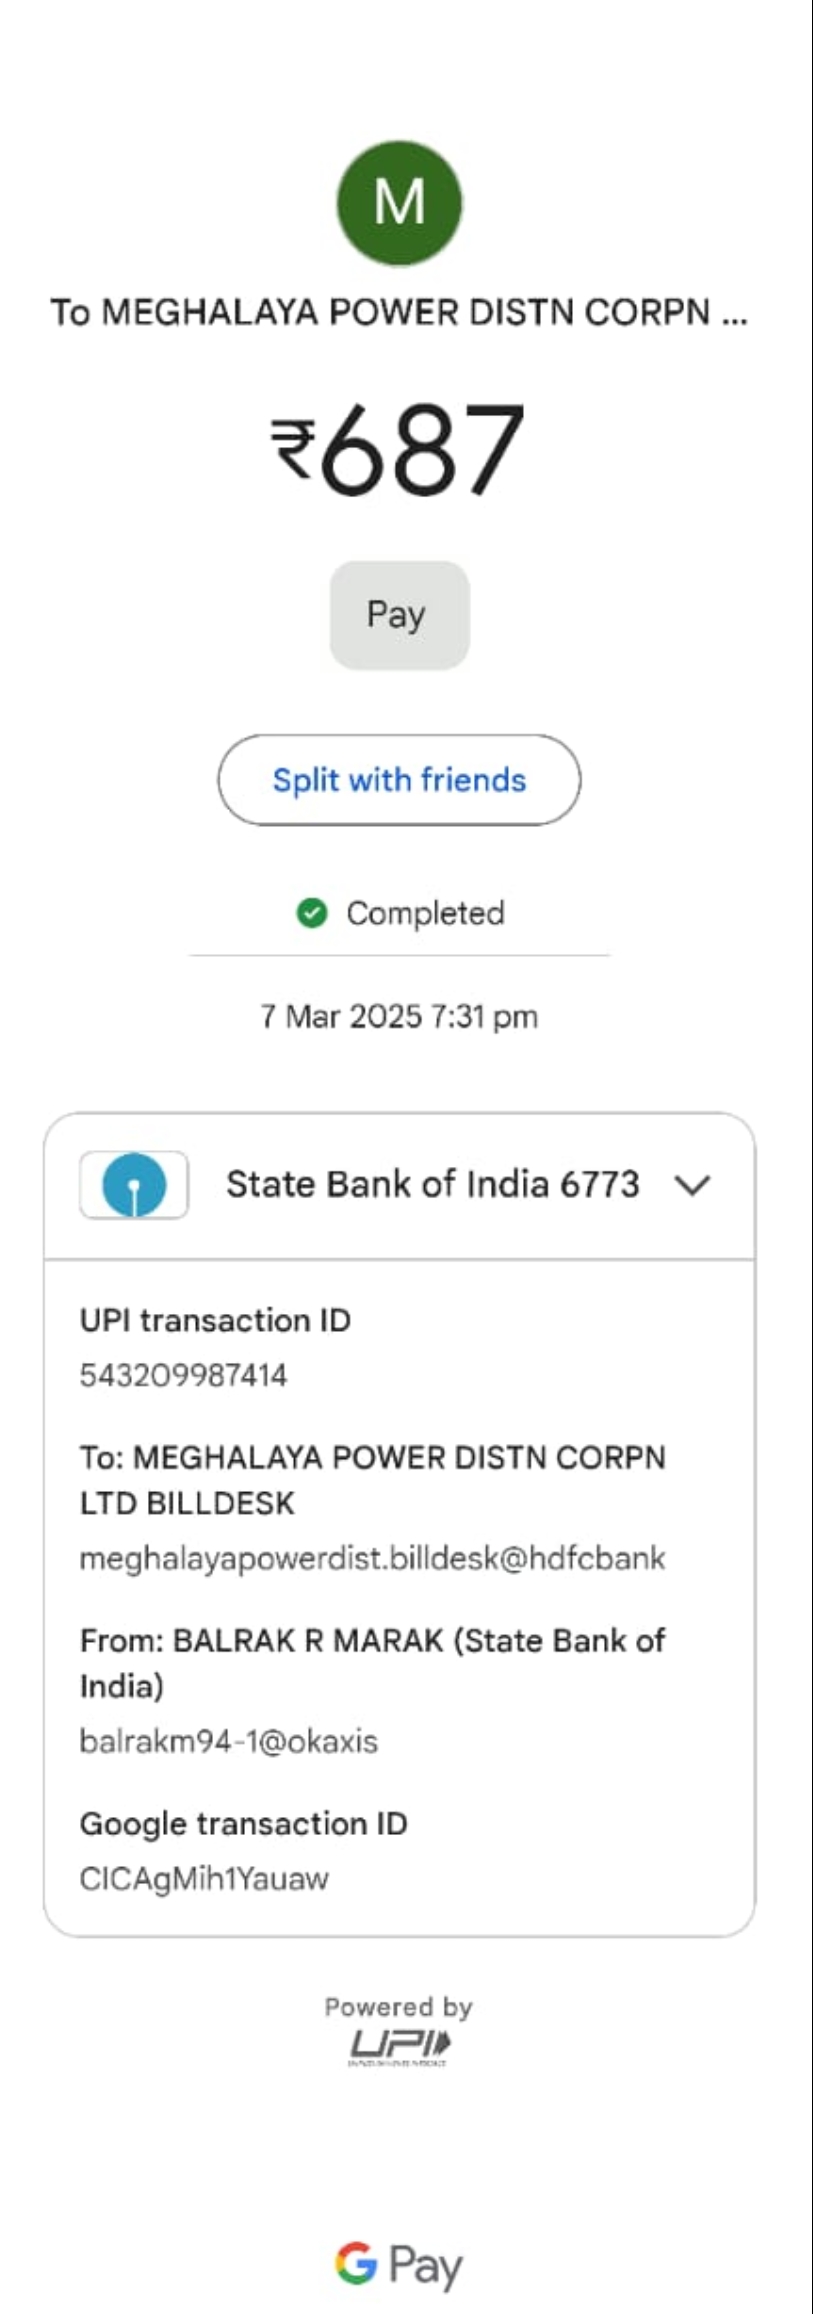Click the Completed status label
The image size is (813, 2314).
[425, 913]
